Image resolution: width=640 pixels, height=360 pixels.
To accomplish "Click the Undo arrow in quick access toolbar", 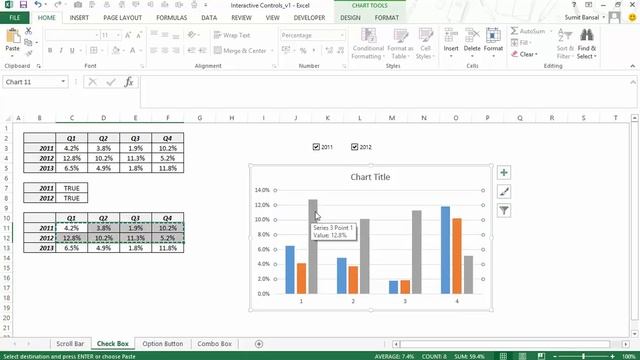I will 38,5.
